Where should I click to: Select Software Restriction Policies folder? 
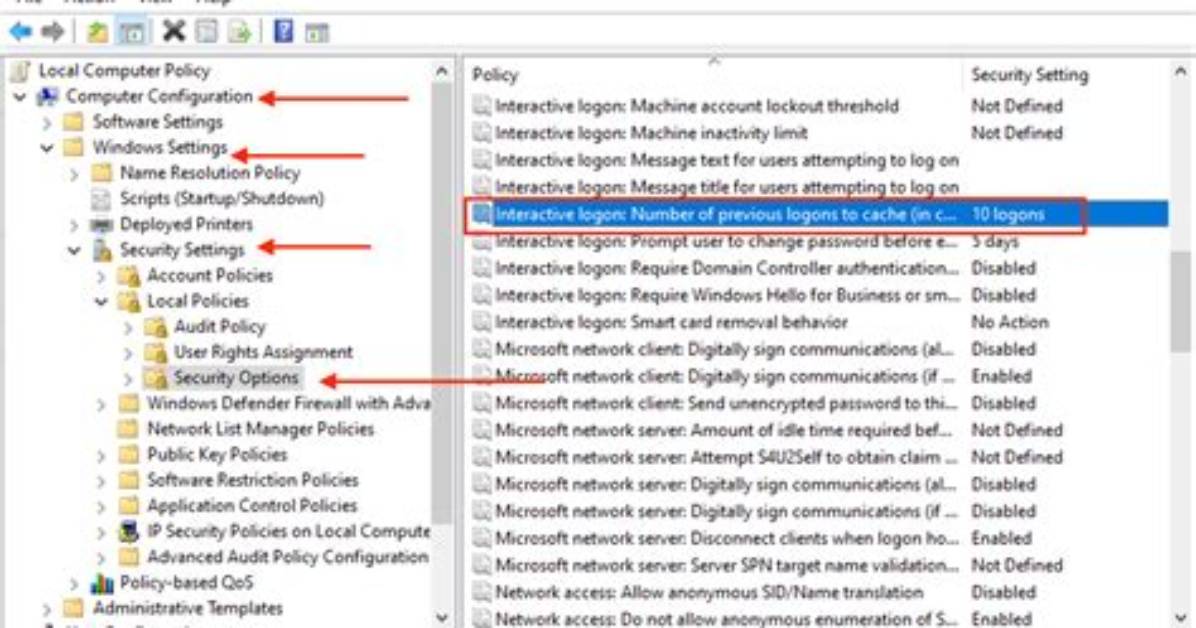pos(252,480)
